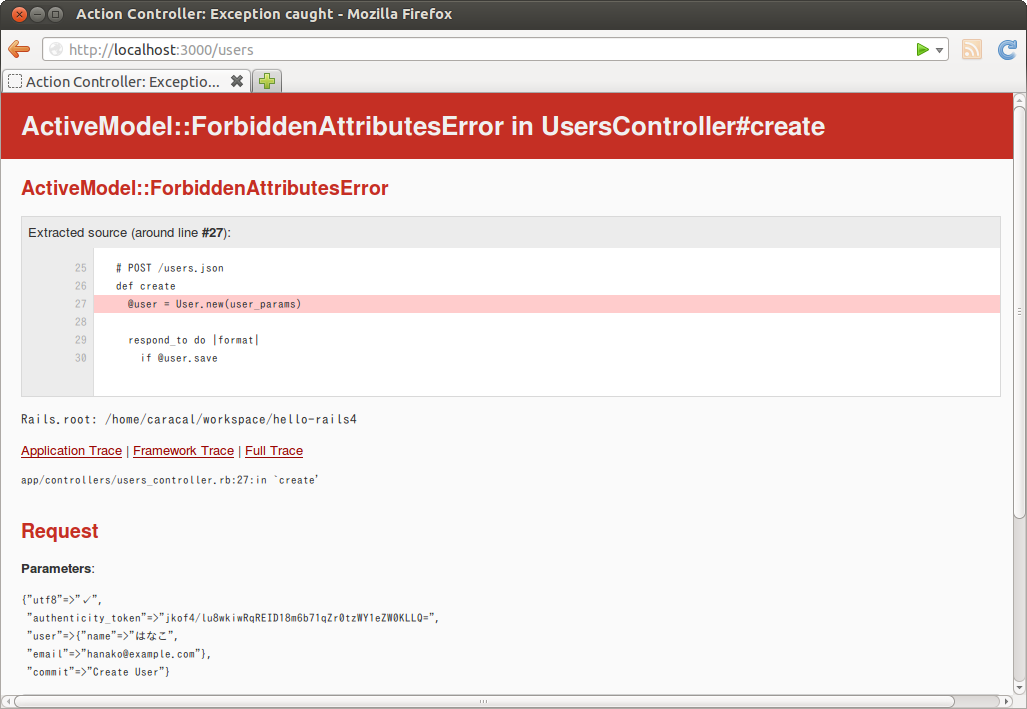Viewport: 1027px width, 709px height.
Task: Click the orange Back arrow button
Action: point(19,50)
